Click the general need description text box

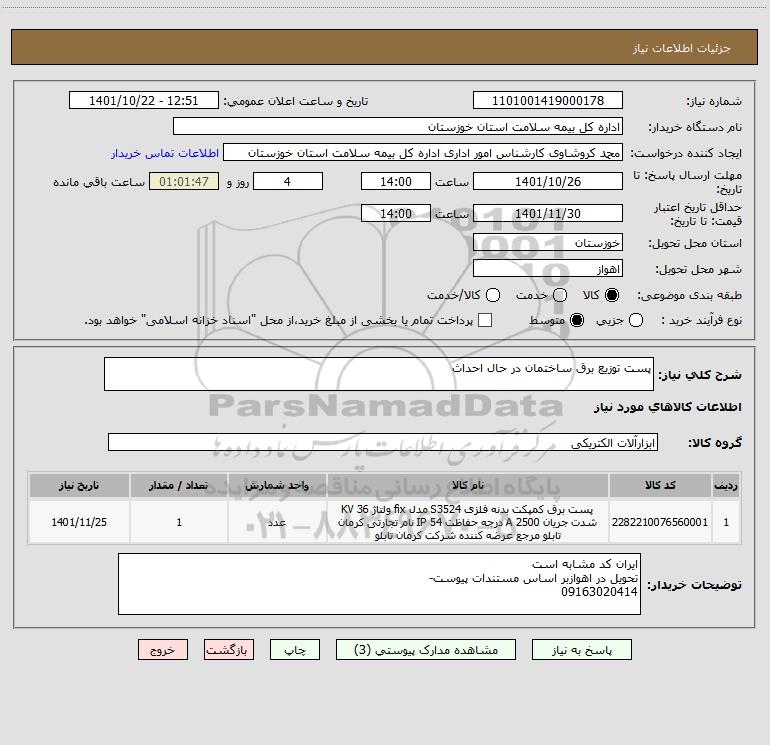pyautogui.click(x=379, y=374)
